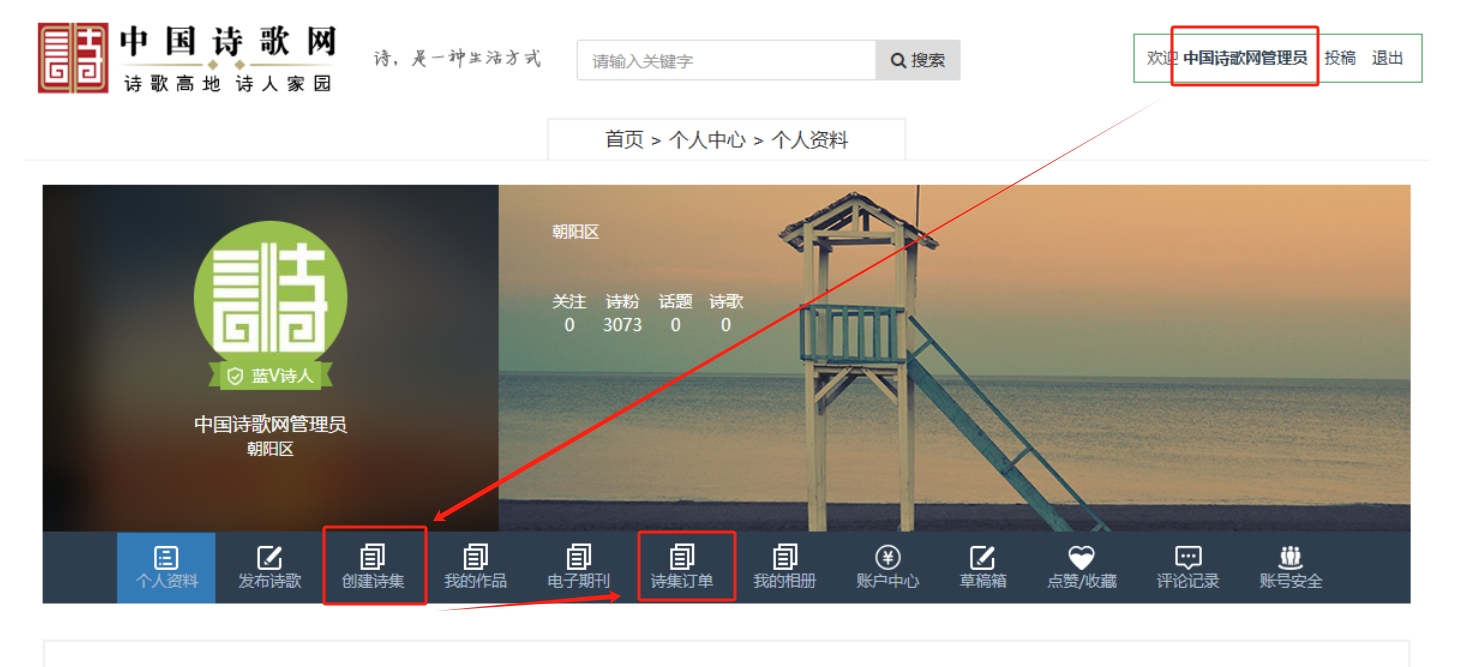Click the 投稿 submit link
1457x667 pixels.
pyautogui.click(x=1340, y=58)
